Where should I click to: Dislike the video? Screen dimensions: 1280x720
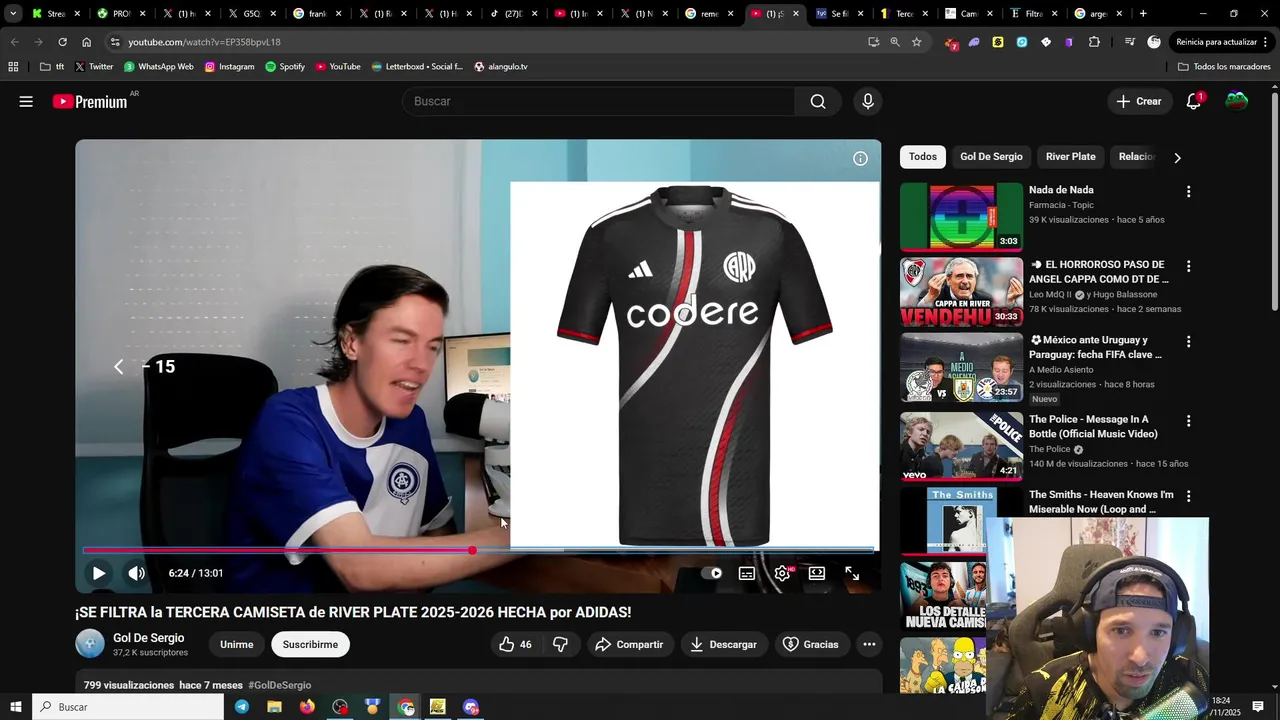561,644
